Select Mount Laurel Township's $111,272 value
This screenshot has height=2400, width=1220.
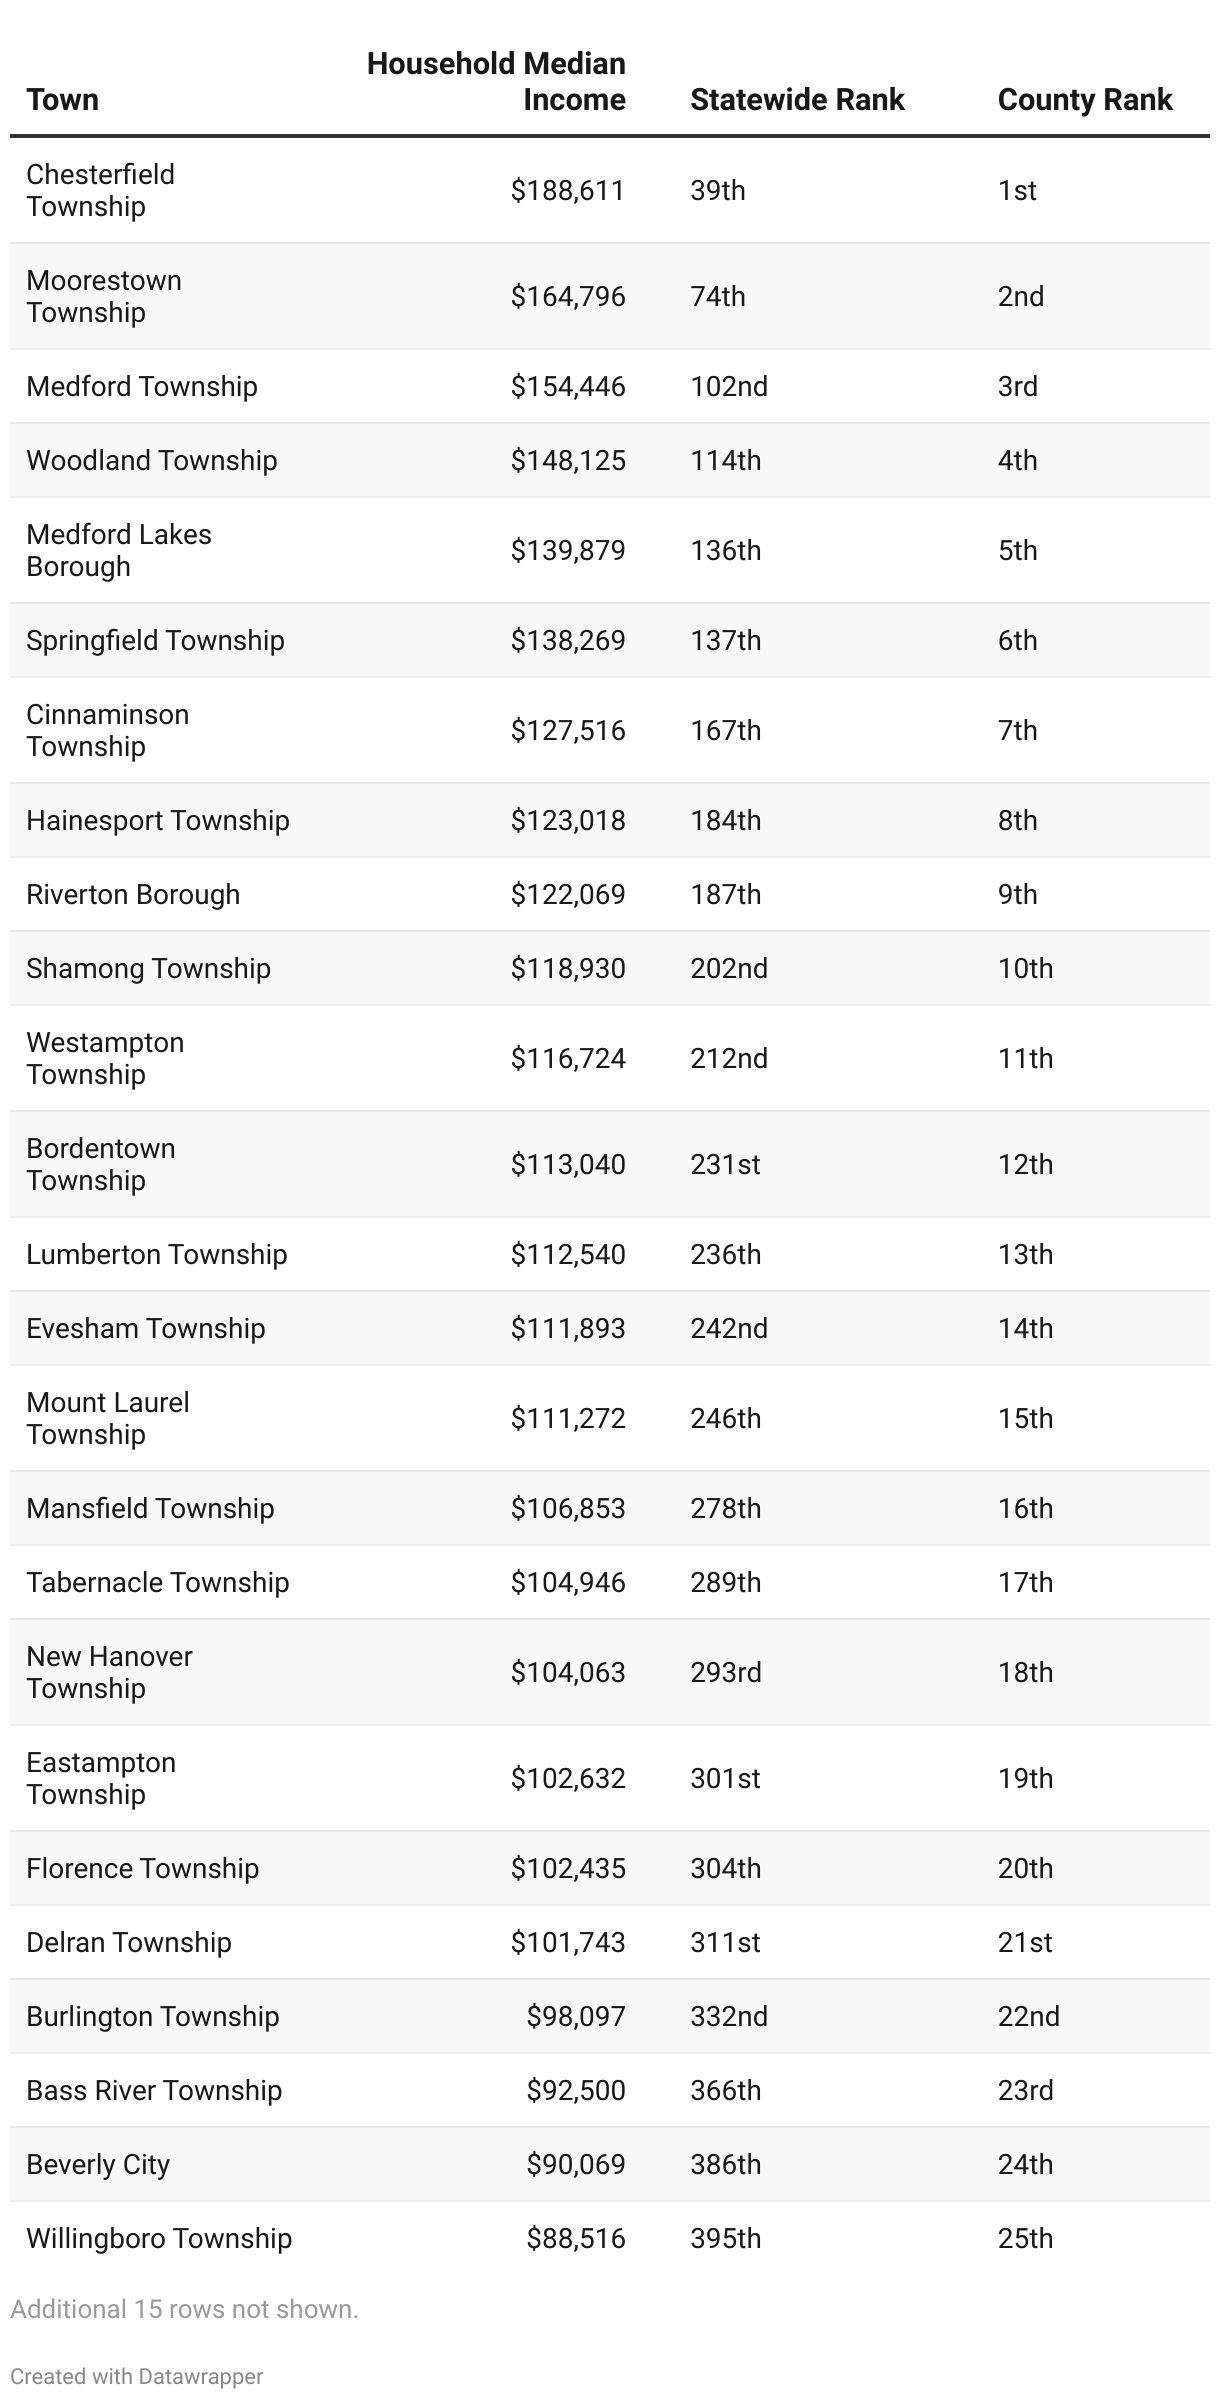(x=568, y=1418)
